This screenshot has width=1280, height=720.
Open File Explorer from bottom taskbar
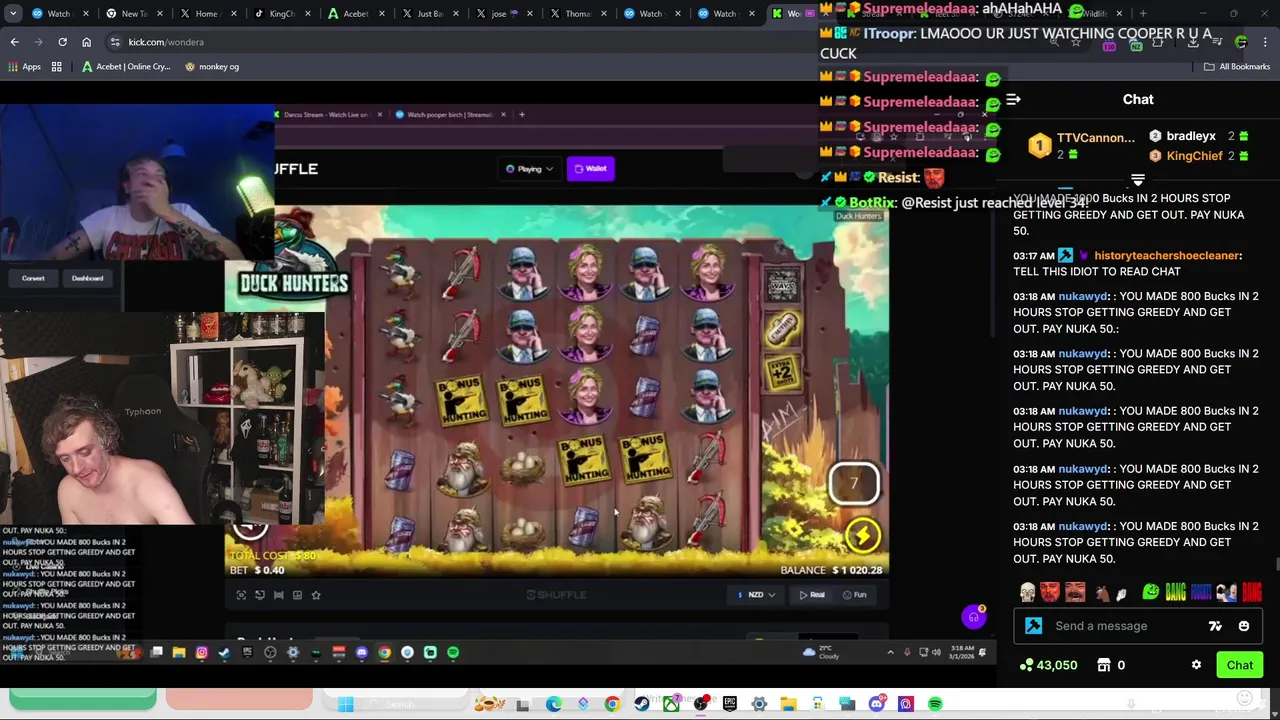pyautogui.click(x=788, y=704)
